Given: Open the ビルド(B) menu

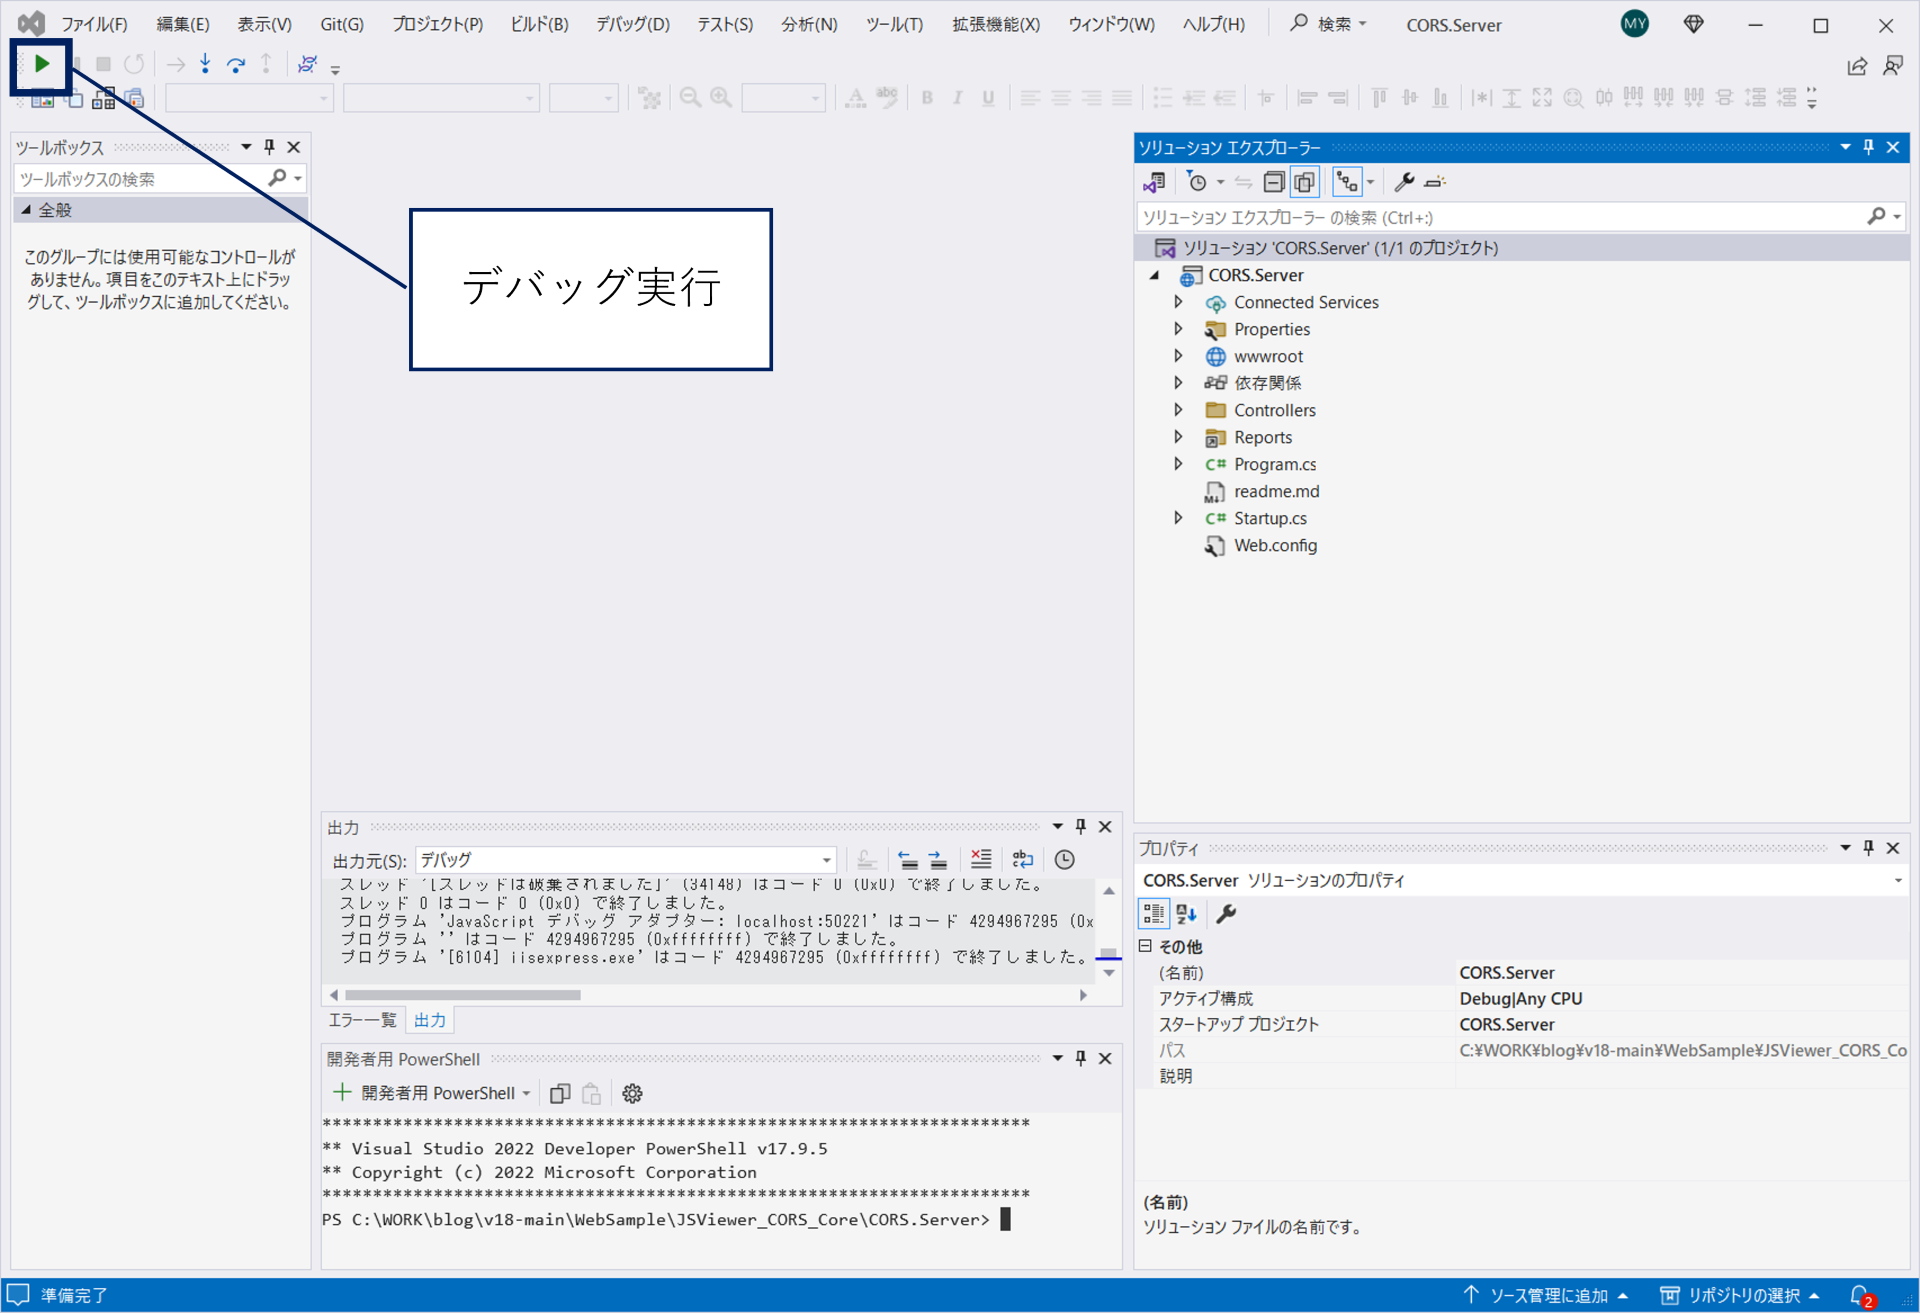Looking at the screenshot, I should (538, 24).
